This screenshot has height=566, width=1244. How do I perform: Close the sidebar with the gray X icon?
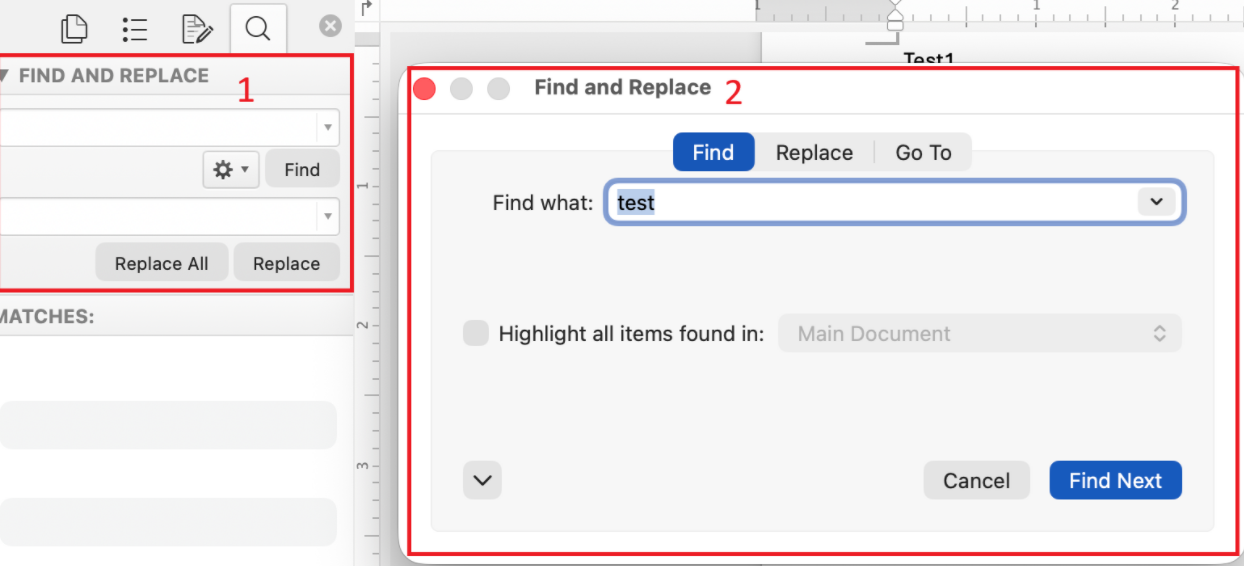point(330,26)
